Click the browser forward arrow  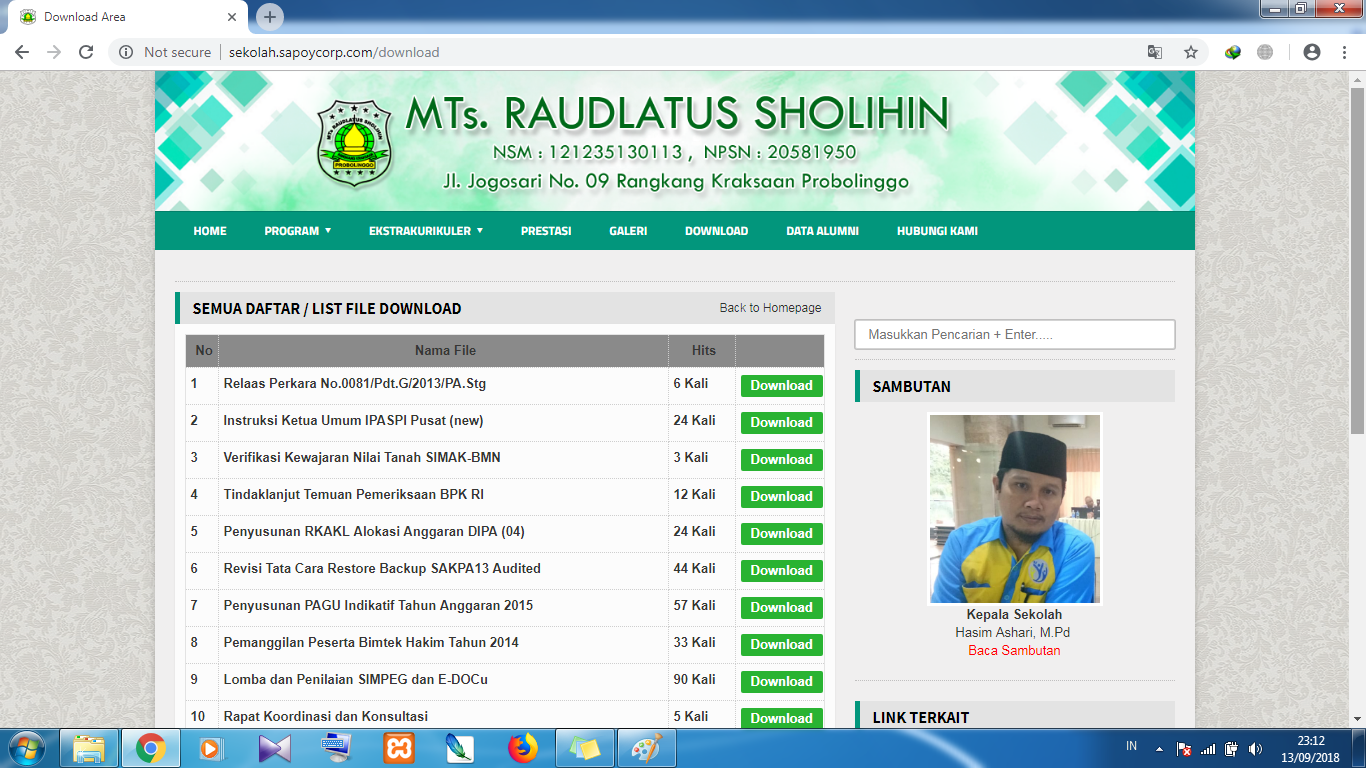tap(54, 52)
